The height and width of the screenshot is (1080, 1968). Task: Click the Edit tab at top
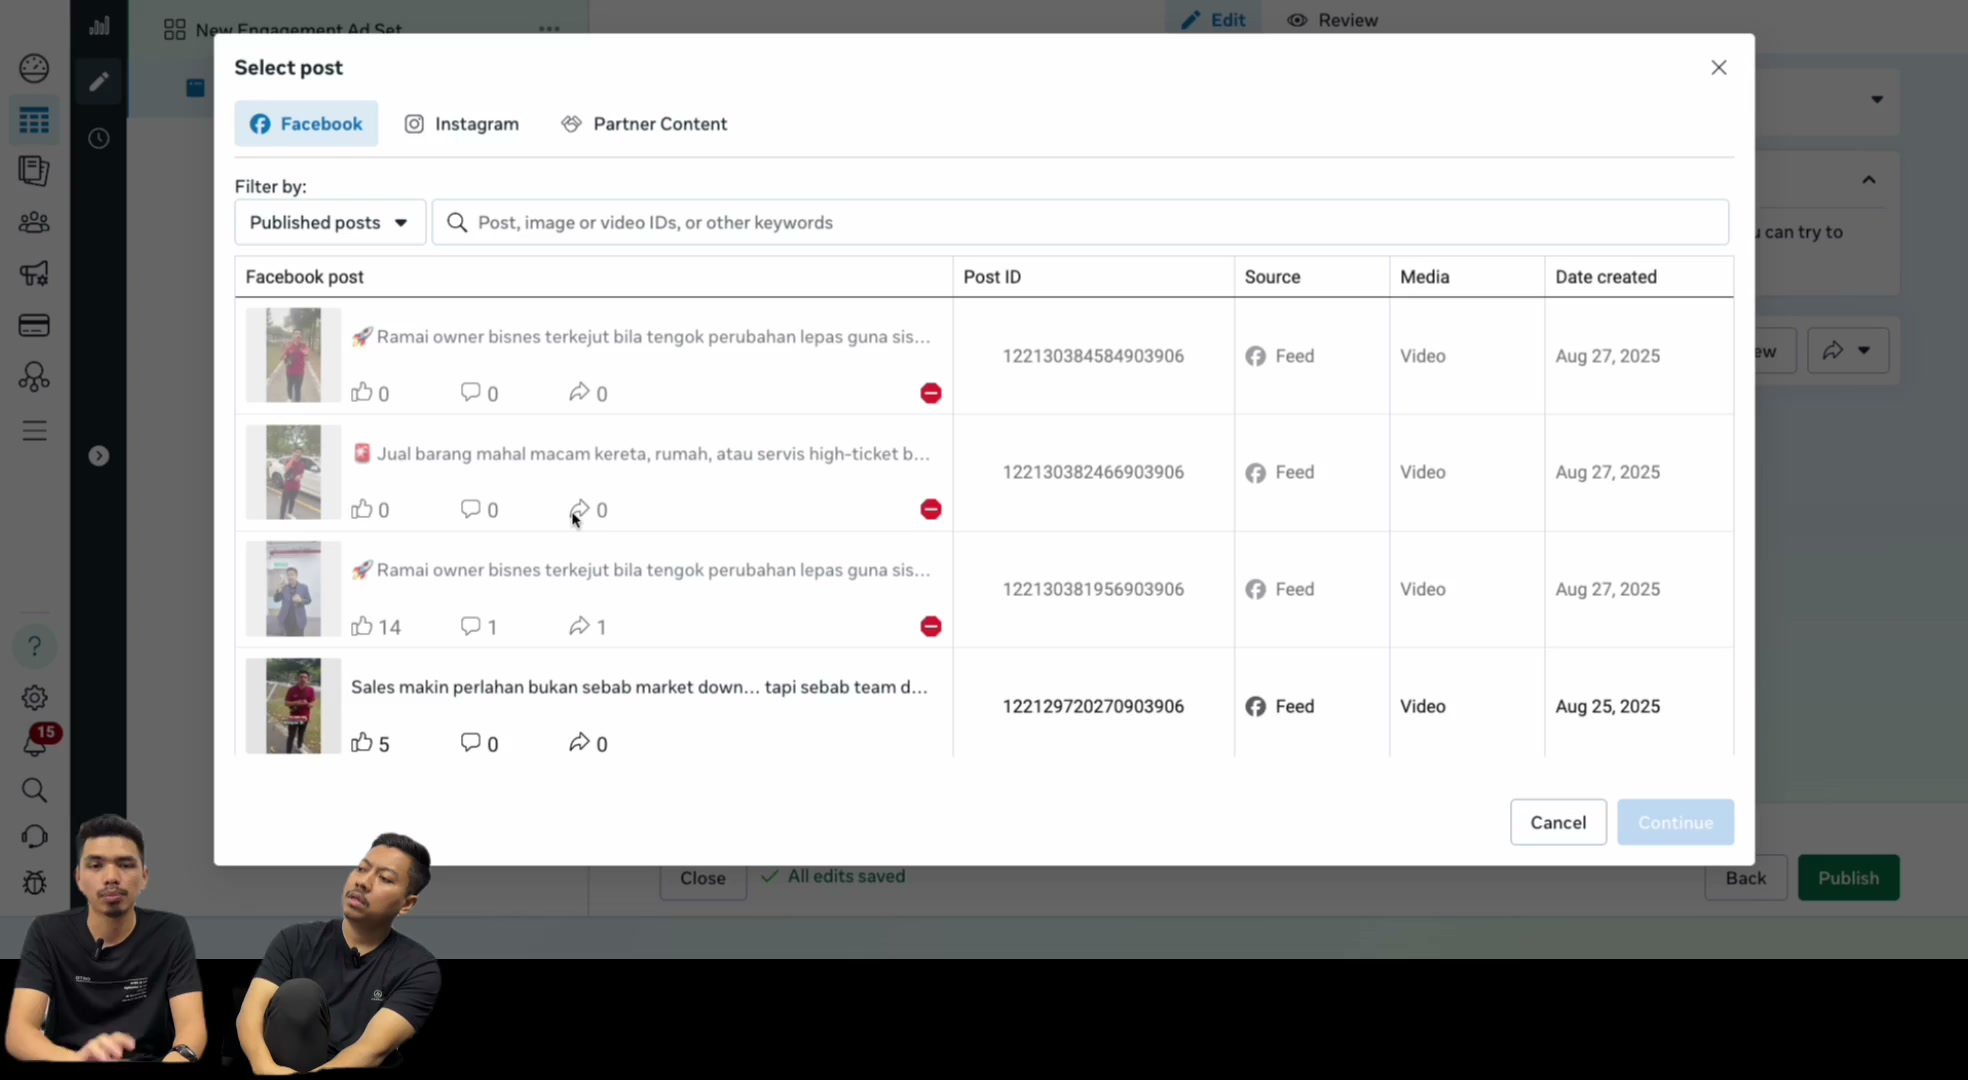tap(1213, 20)
